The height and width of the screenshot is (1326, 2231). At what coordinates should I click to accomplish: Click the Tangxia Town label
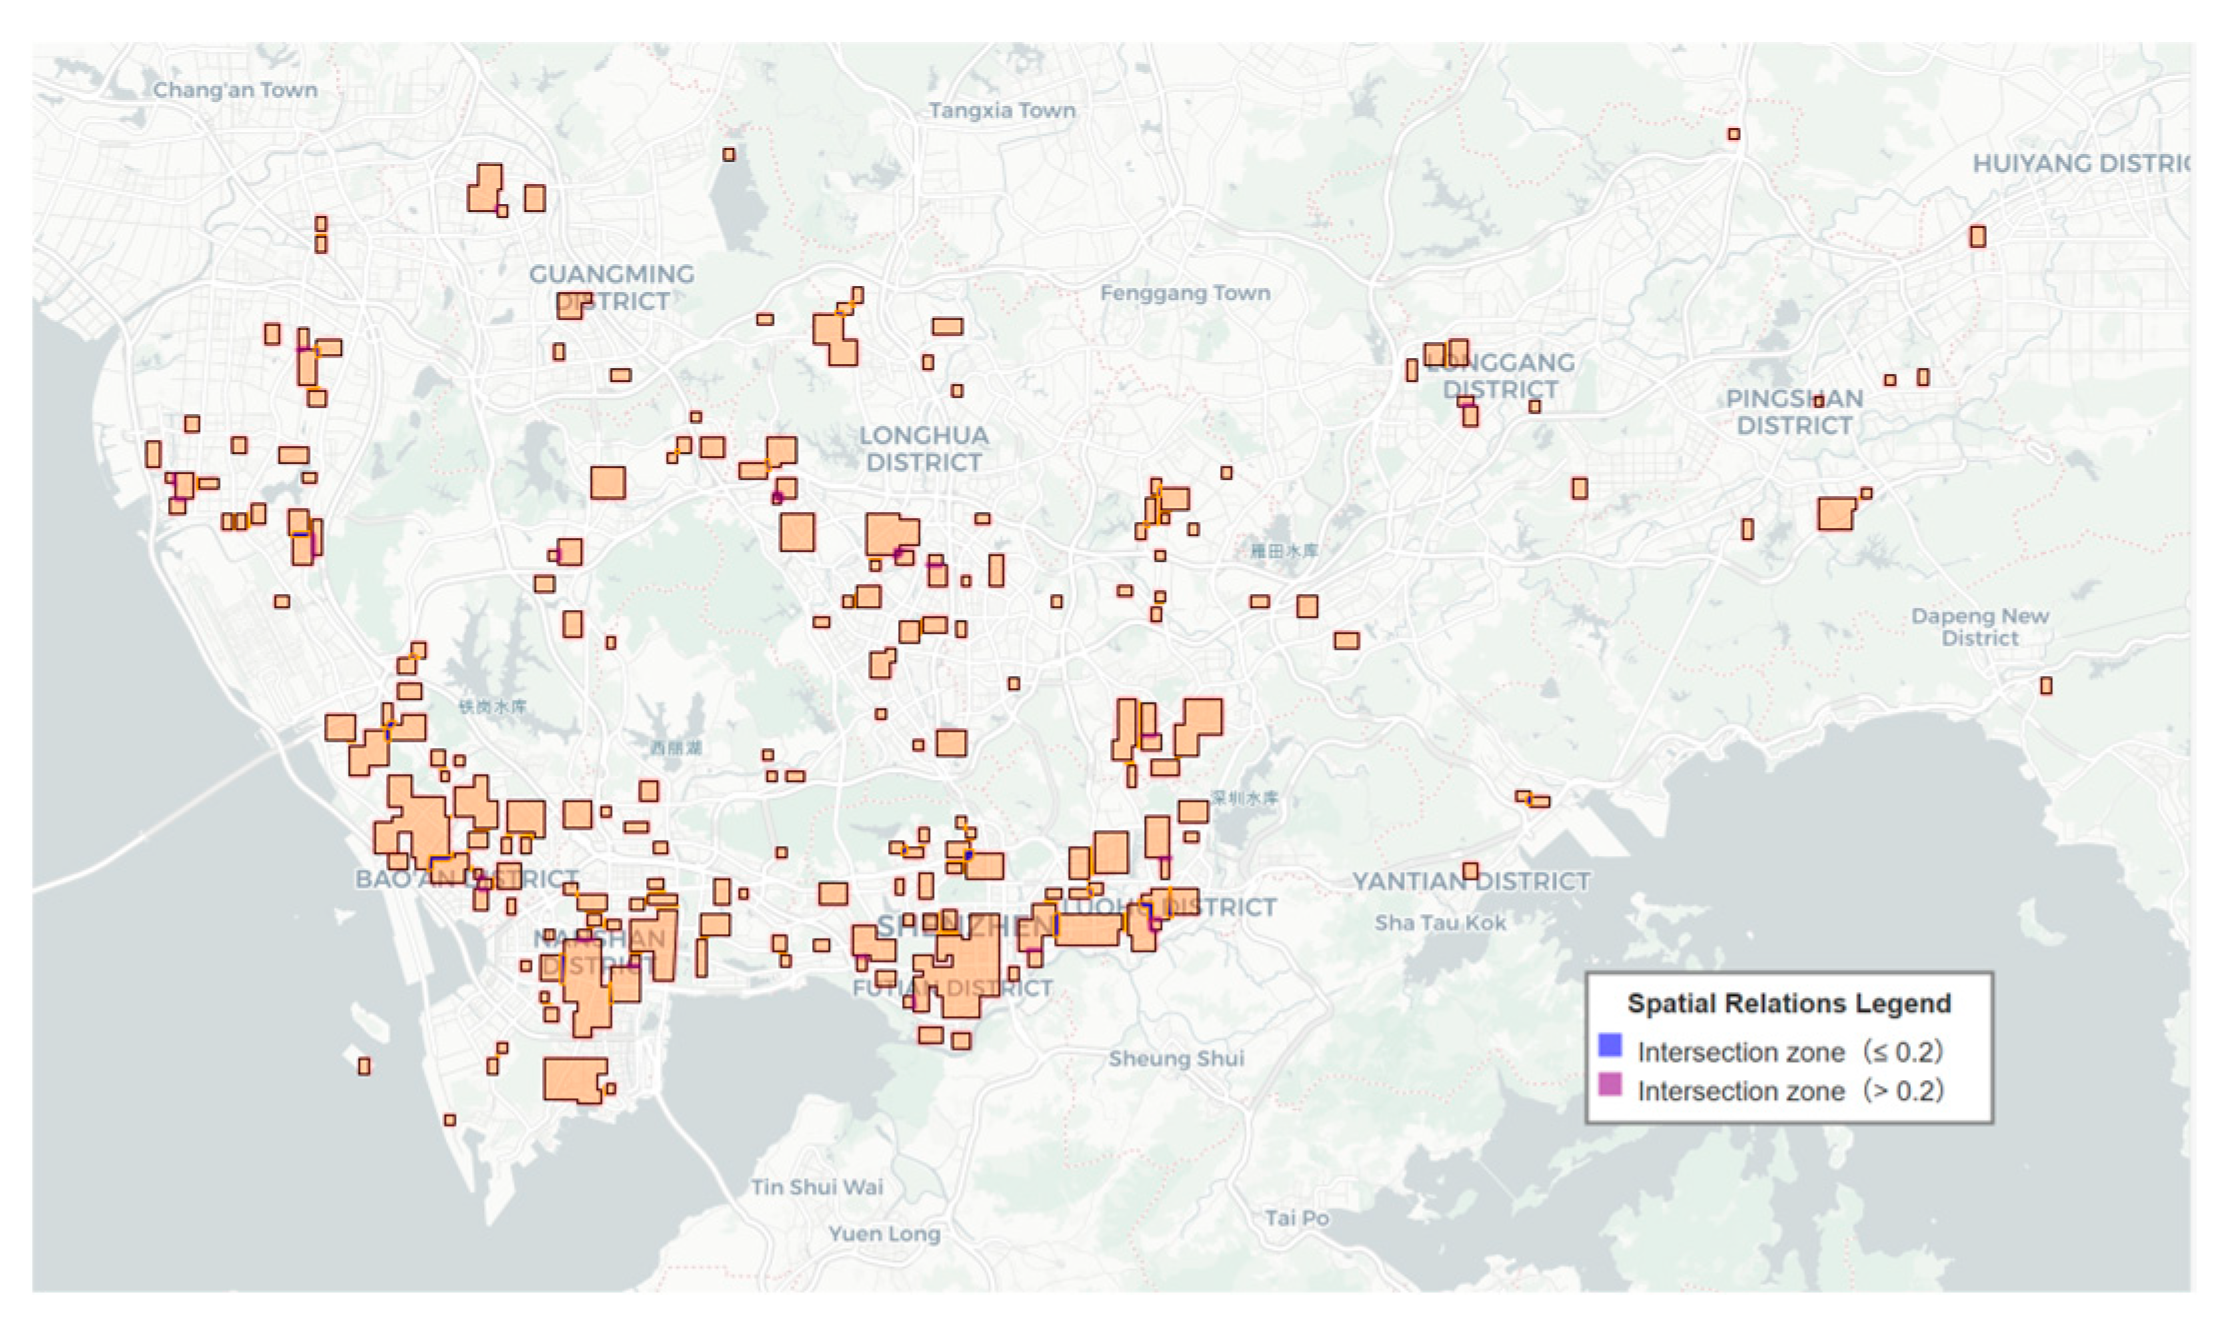1002,111
